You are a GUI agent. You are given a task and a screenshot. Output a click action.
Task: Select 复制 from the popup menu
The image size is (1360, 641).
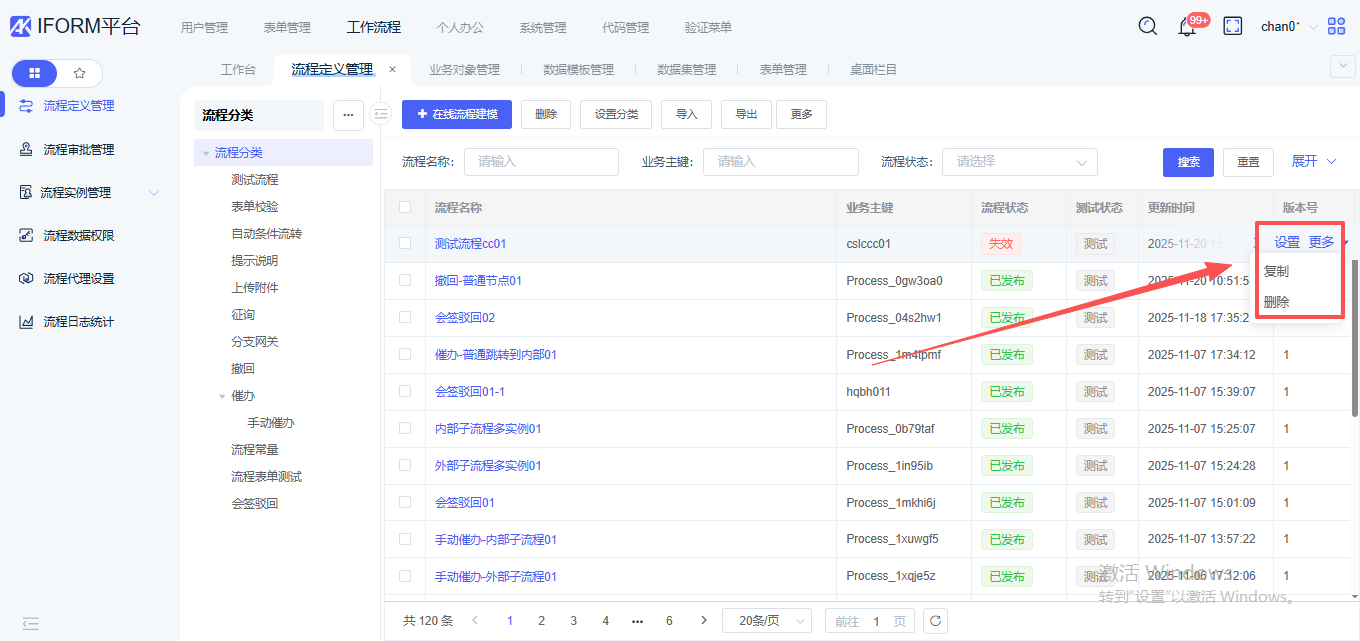click(x=1277, y=272)
